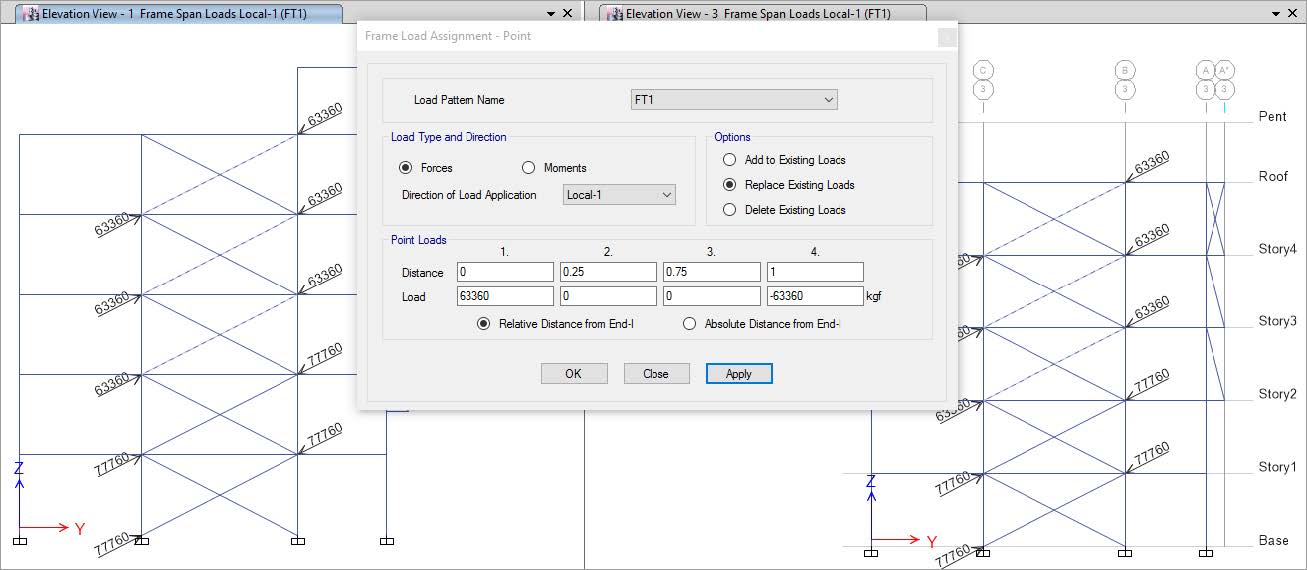This screenshot has height=570, width=1307.
Task: Click the Elevation View 1 tab icon
Action: [33, 14]
